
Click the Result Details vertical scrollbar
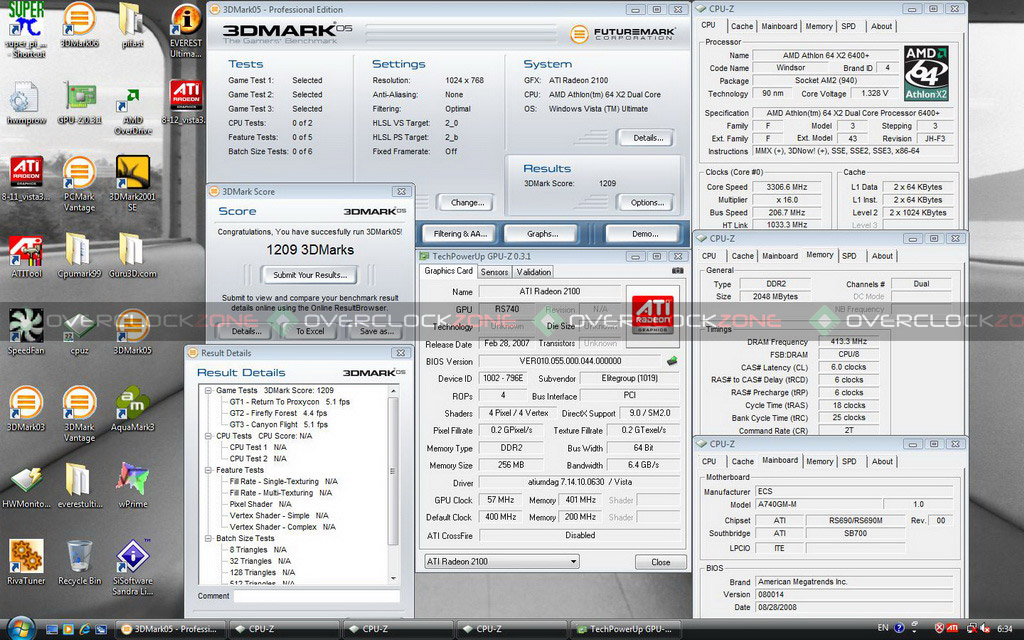pos(393,485)
